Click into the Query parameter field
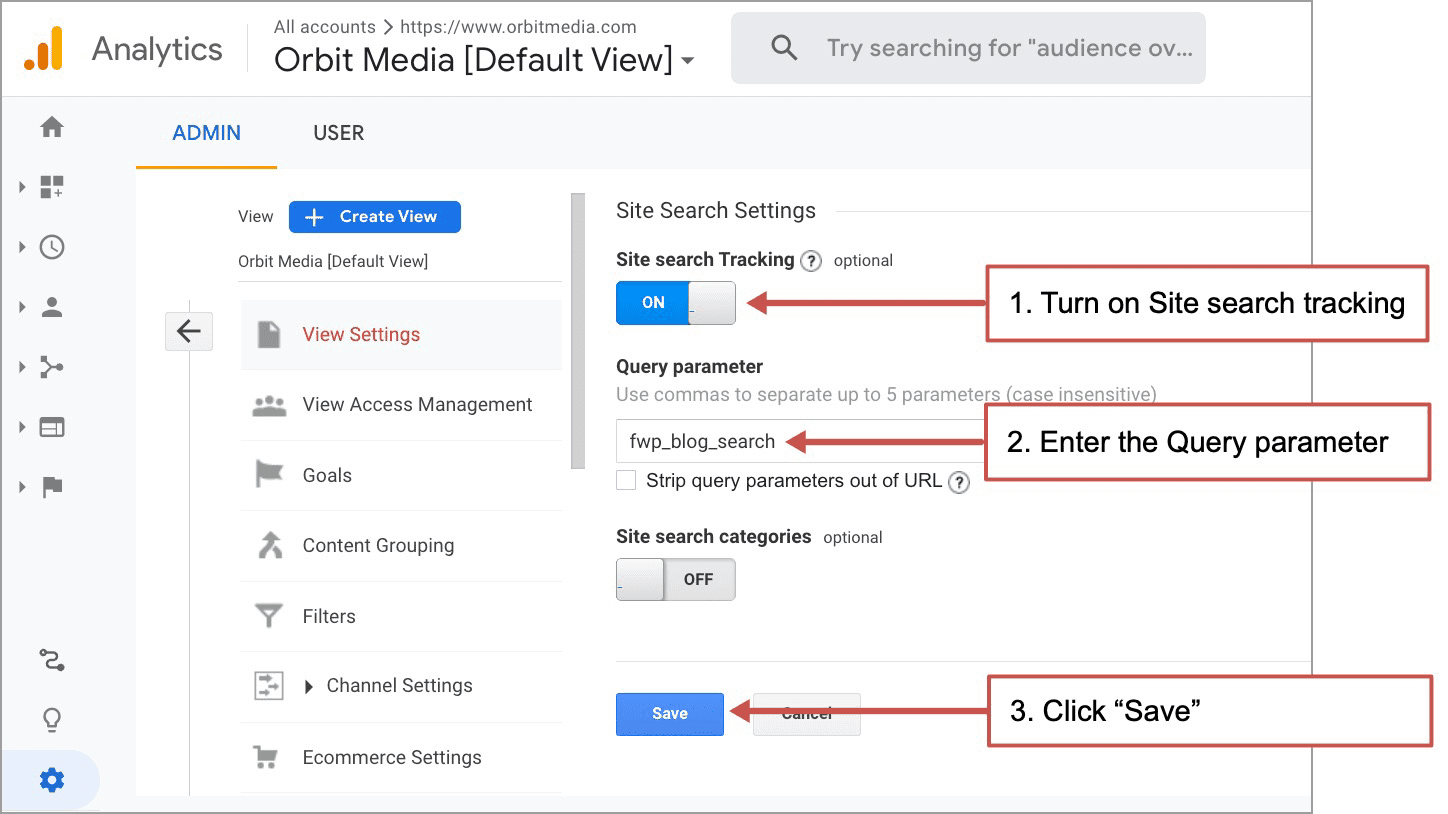 pos(800,441)
